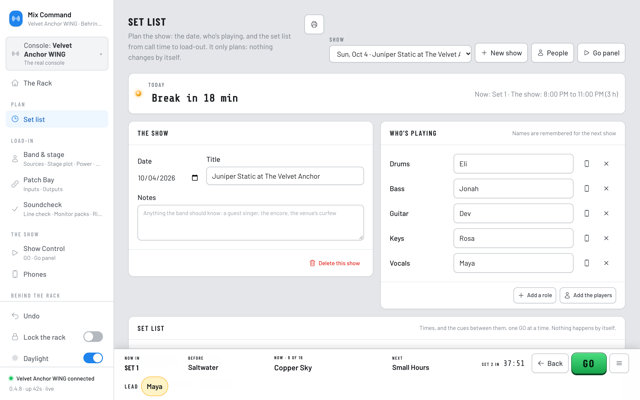The width and height of the screenshot is (640, 400).
Task: Click the house icon beside The Rack
Action: (15, 83)
